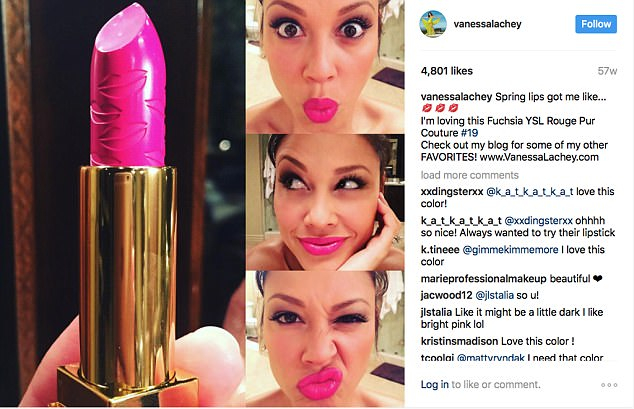Open the @jlstalia mention
This screenshot has height=409, width=634.
(494, 295)
